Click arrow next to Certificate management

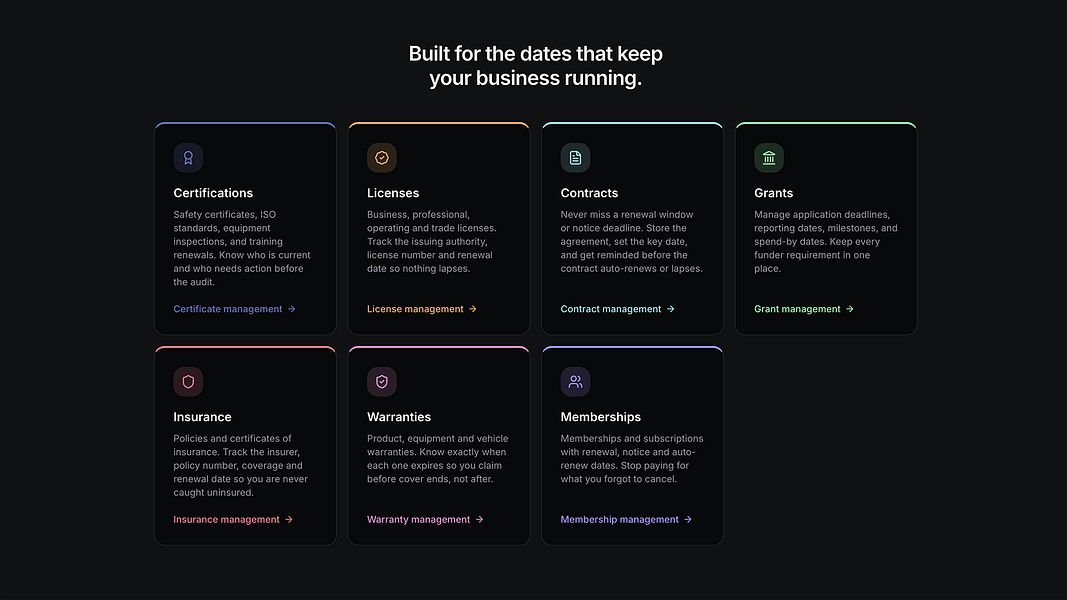(x=291, y=309)
